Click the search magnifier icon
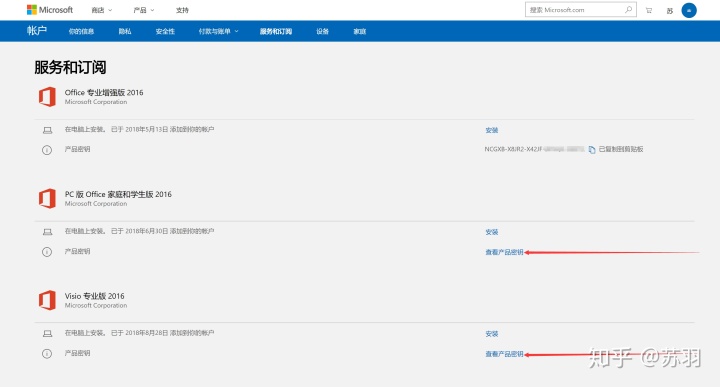720x387 pixels. [628, 10]
